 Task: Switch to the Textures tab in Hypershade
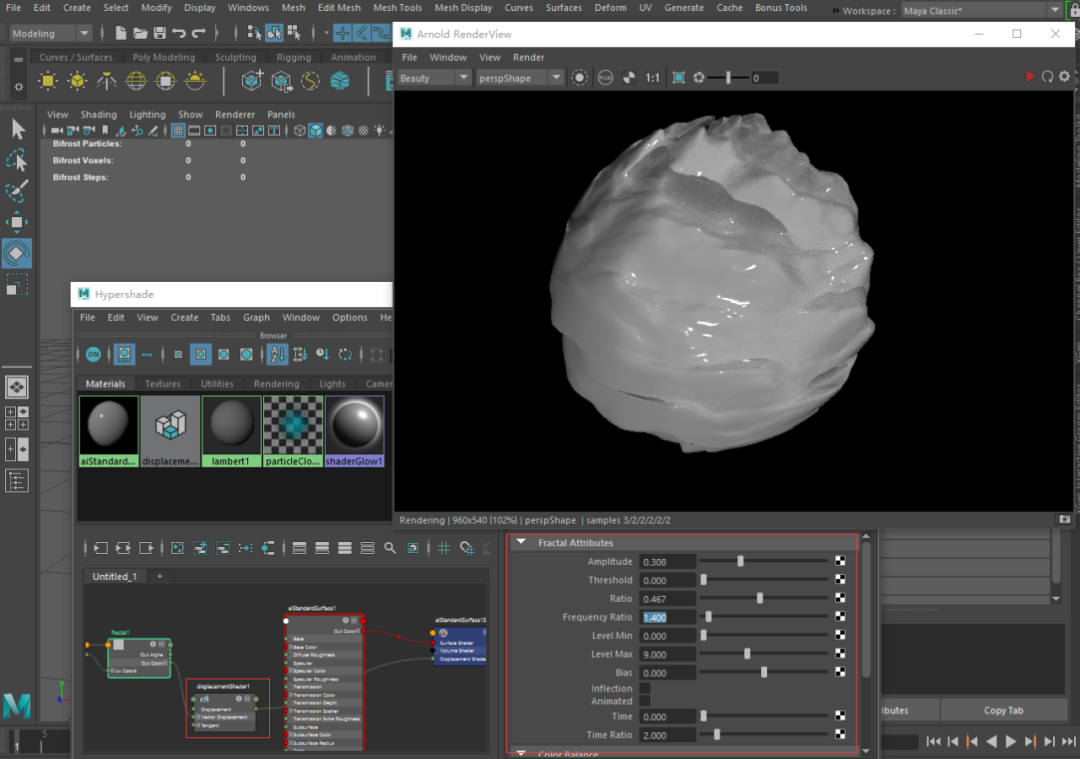[x=162, y=384]
